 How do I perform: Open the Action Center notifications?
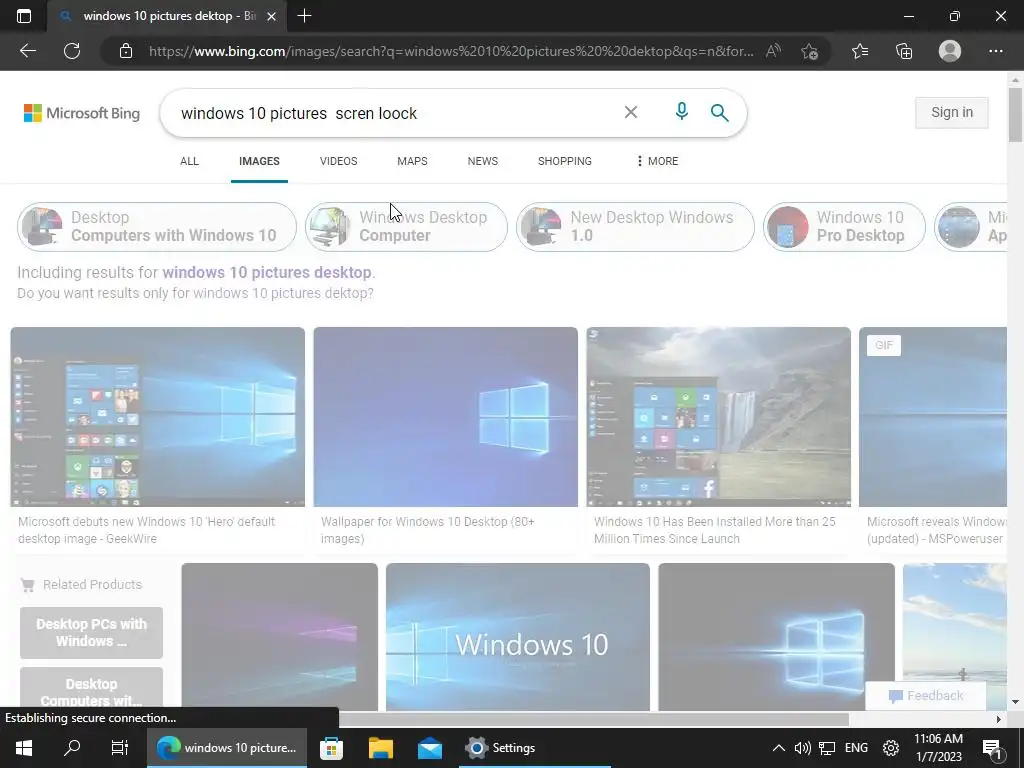coord(993,748)
